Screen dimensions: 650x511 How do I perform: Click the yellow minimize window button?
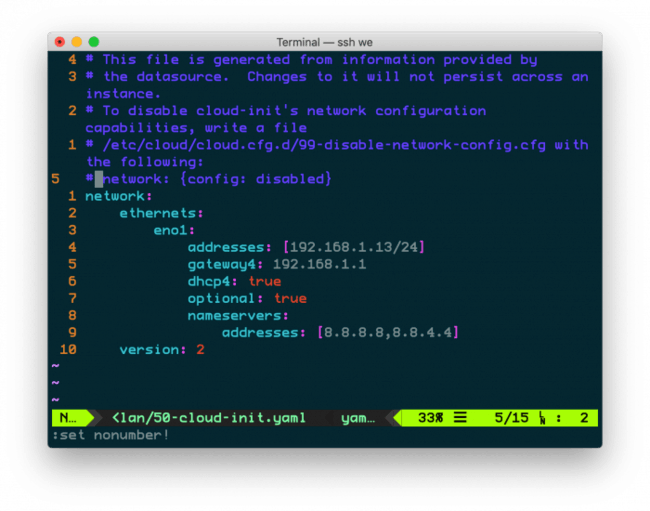click(x=77, y=42)
